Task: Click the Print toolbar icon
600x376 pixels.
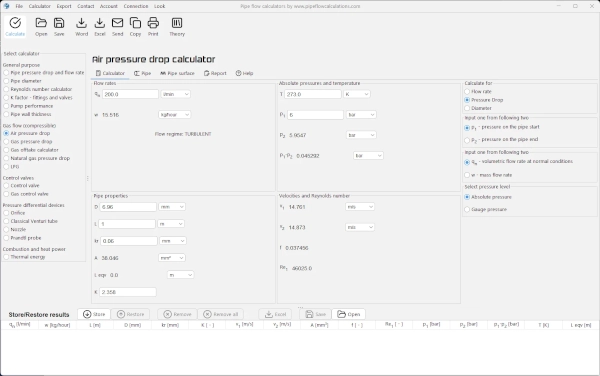Action: click(153, 26)
